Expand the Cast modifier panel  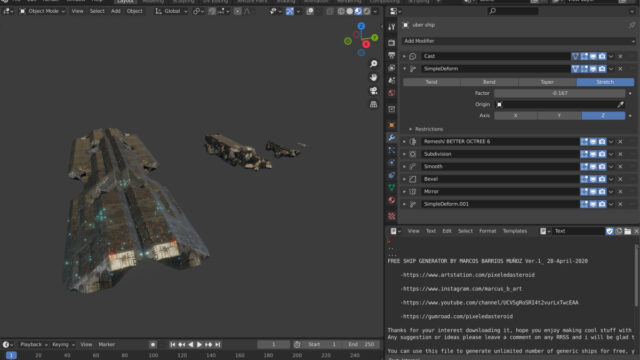(404, 56)
